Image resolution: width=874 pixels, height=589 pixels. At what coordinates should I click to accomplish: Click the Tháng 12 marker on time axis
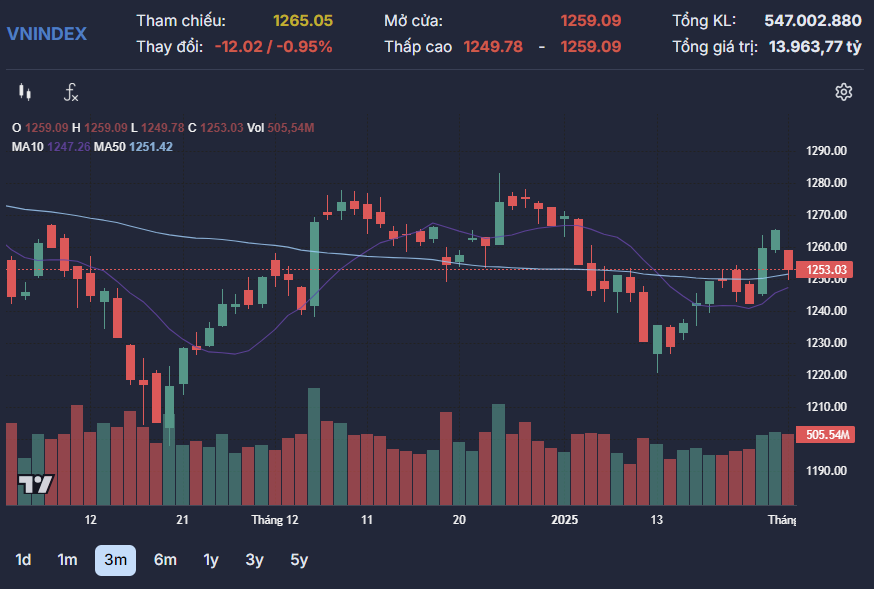275,520
